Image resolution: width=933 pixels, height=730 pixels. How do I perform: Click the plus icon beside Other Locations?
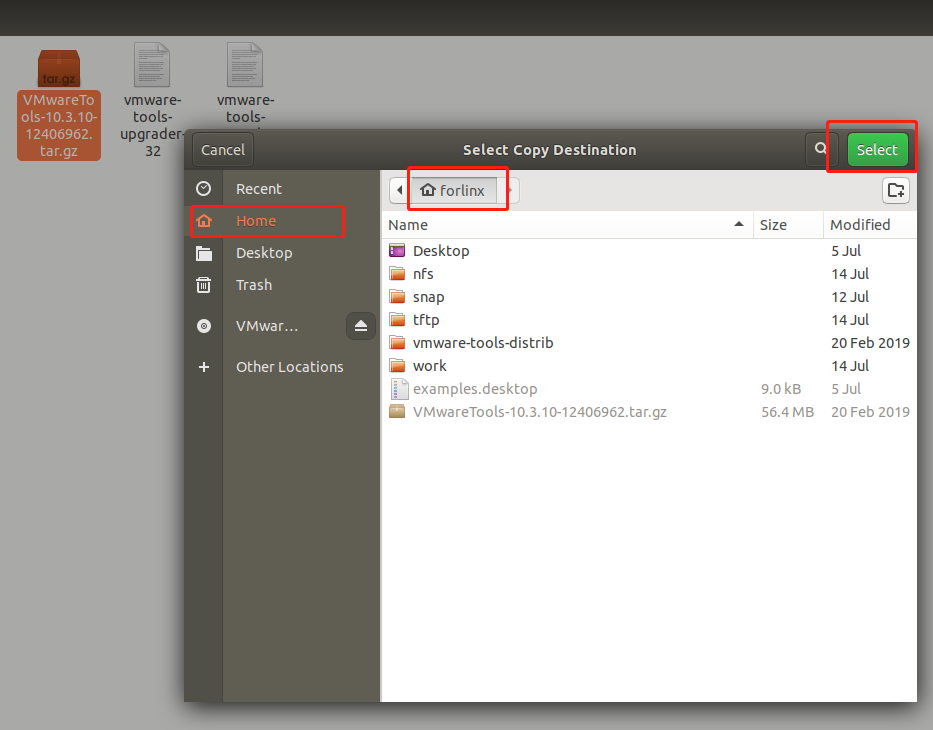pyautogui.click(x=204, y=367)
